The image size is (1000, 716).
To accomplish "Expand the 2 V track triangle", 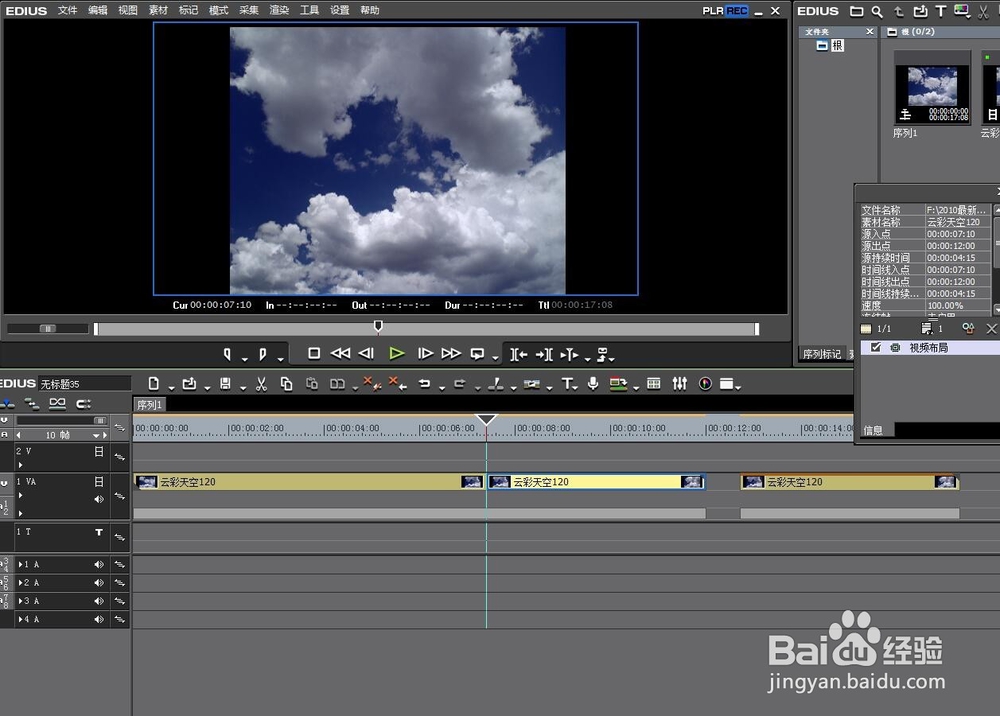I will tap(20, 465).
